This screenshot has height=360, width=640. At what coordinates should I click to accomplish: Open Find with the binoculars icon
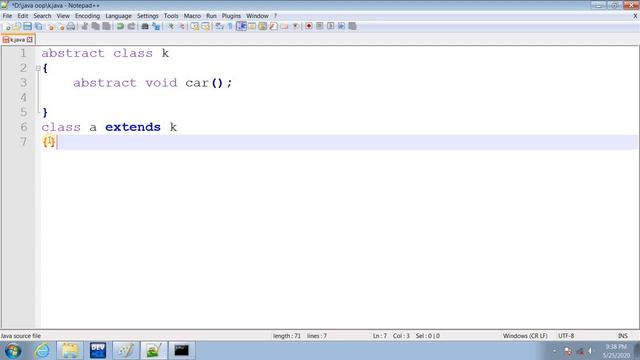point(145,27)
